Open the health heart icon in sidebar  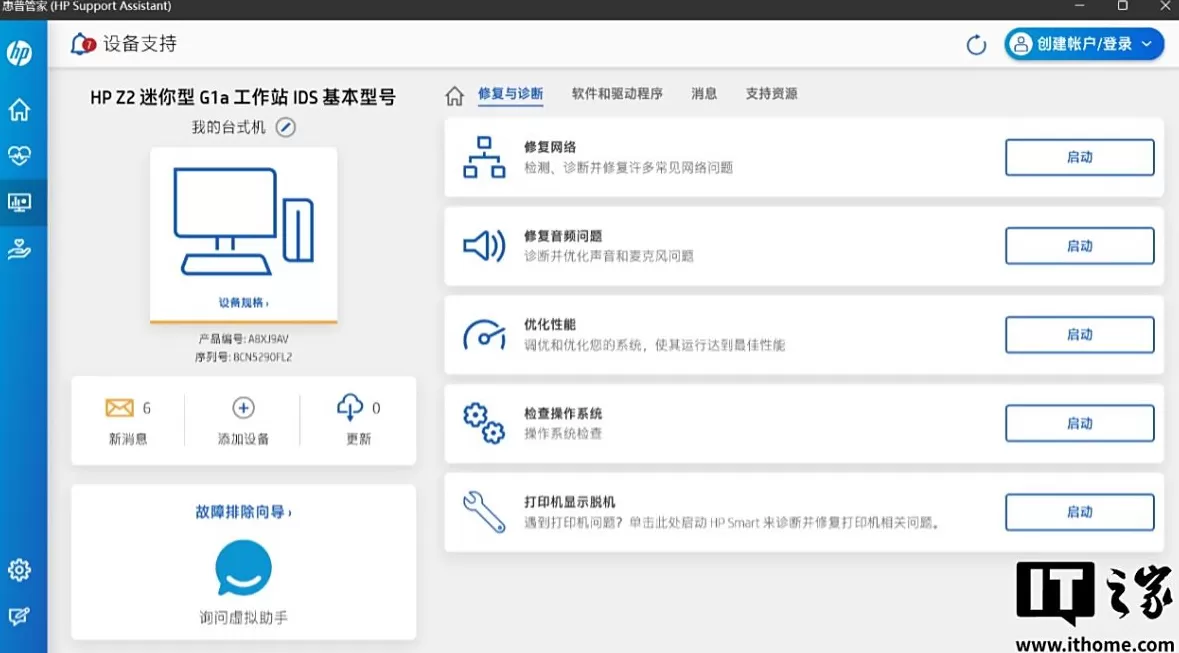click(19, 155)
